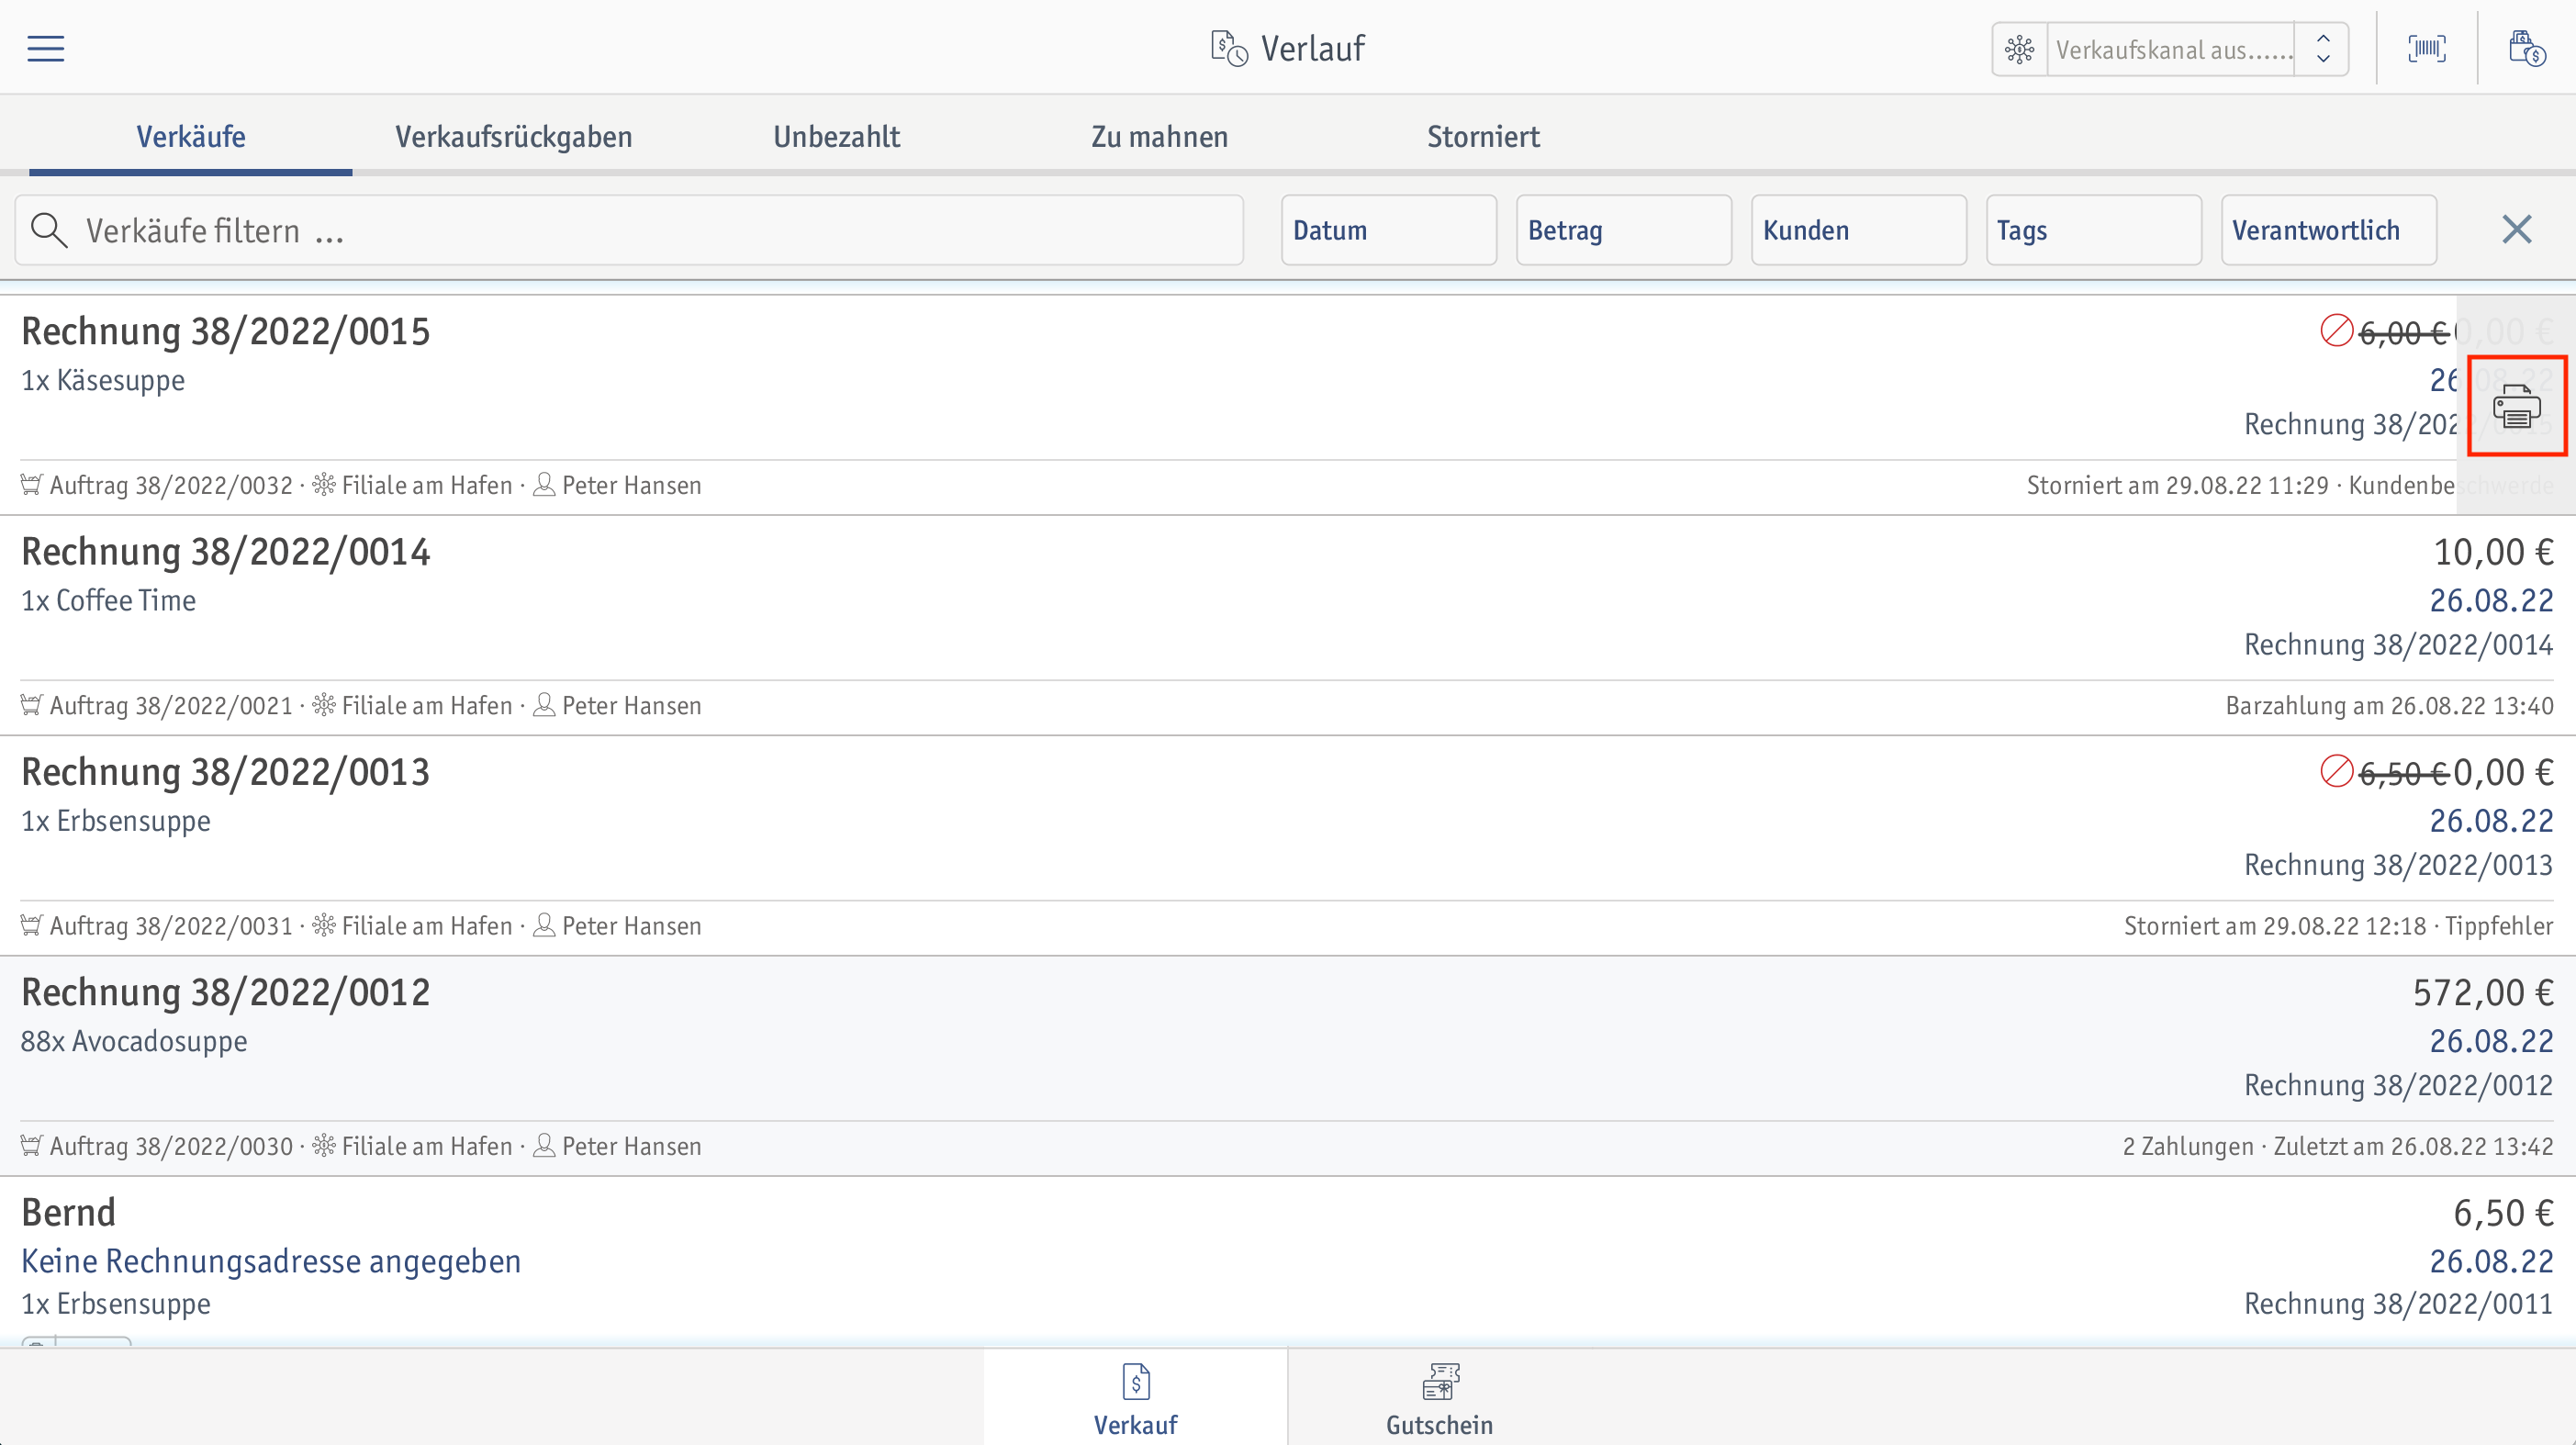
Task: Switch to the Verkaufsrückgaben tab
Action: coord(514,136)
